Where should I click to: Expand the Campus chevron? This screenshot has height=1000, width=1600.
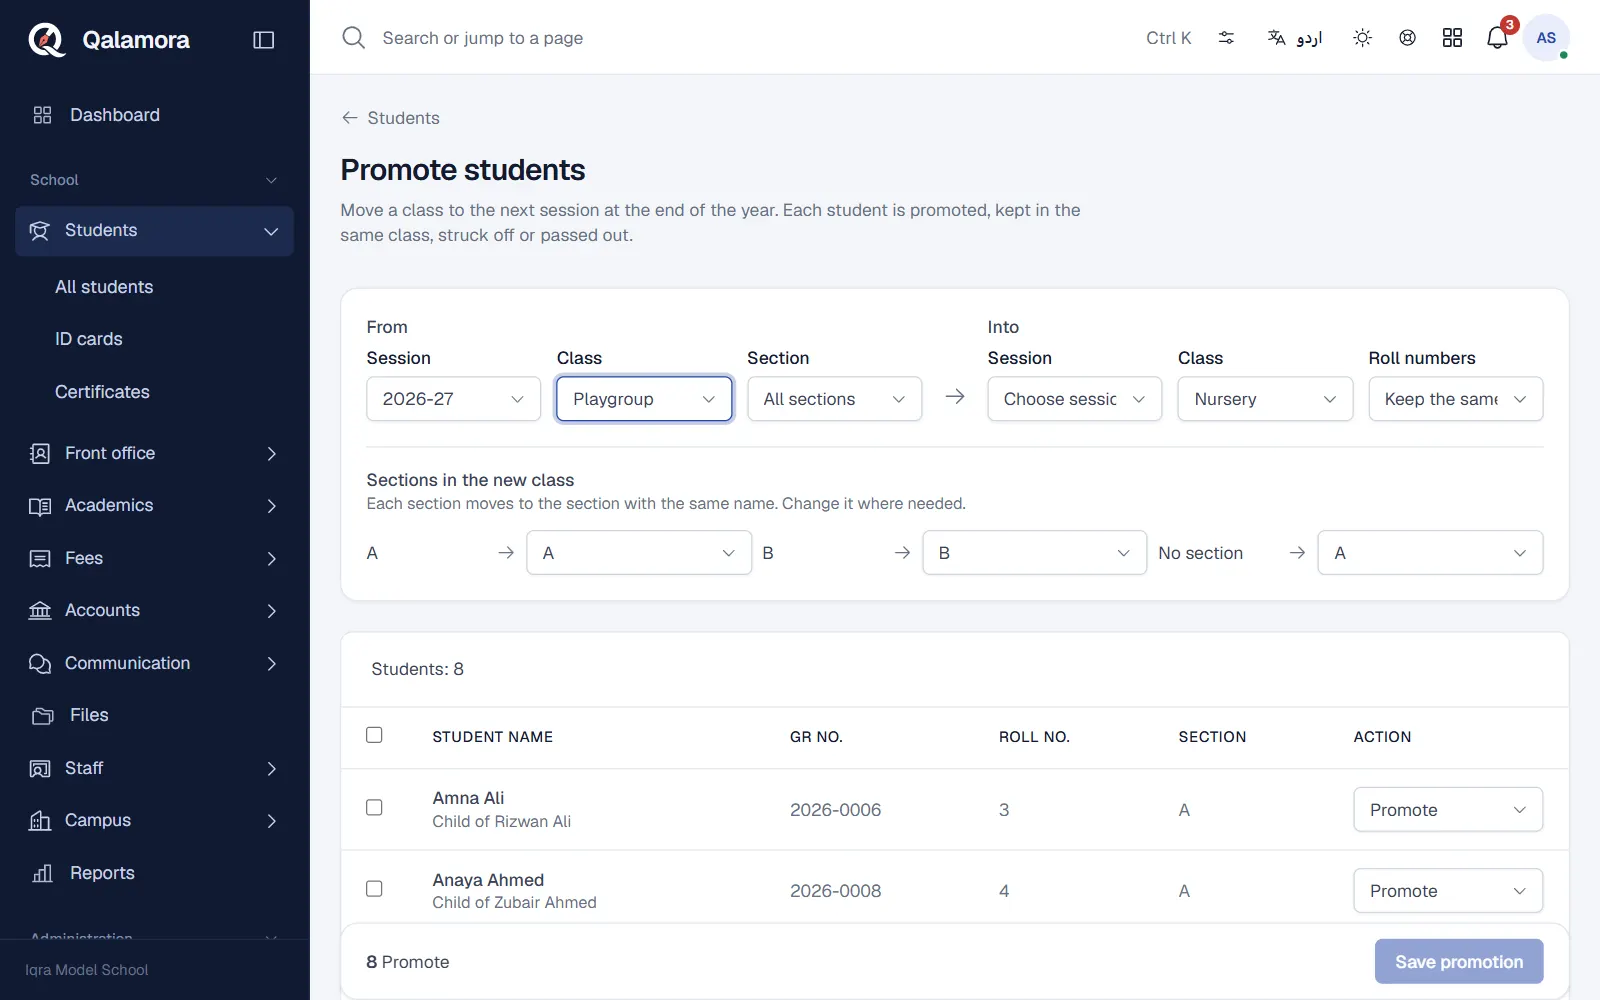coord(271,821)
